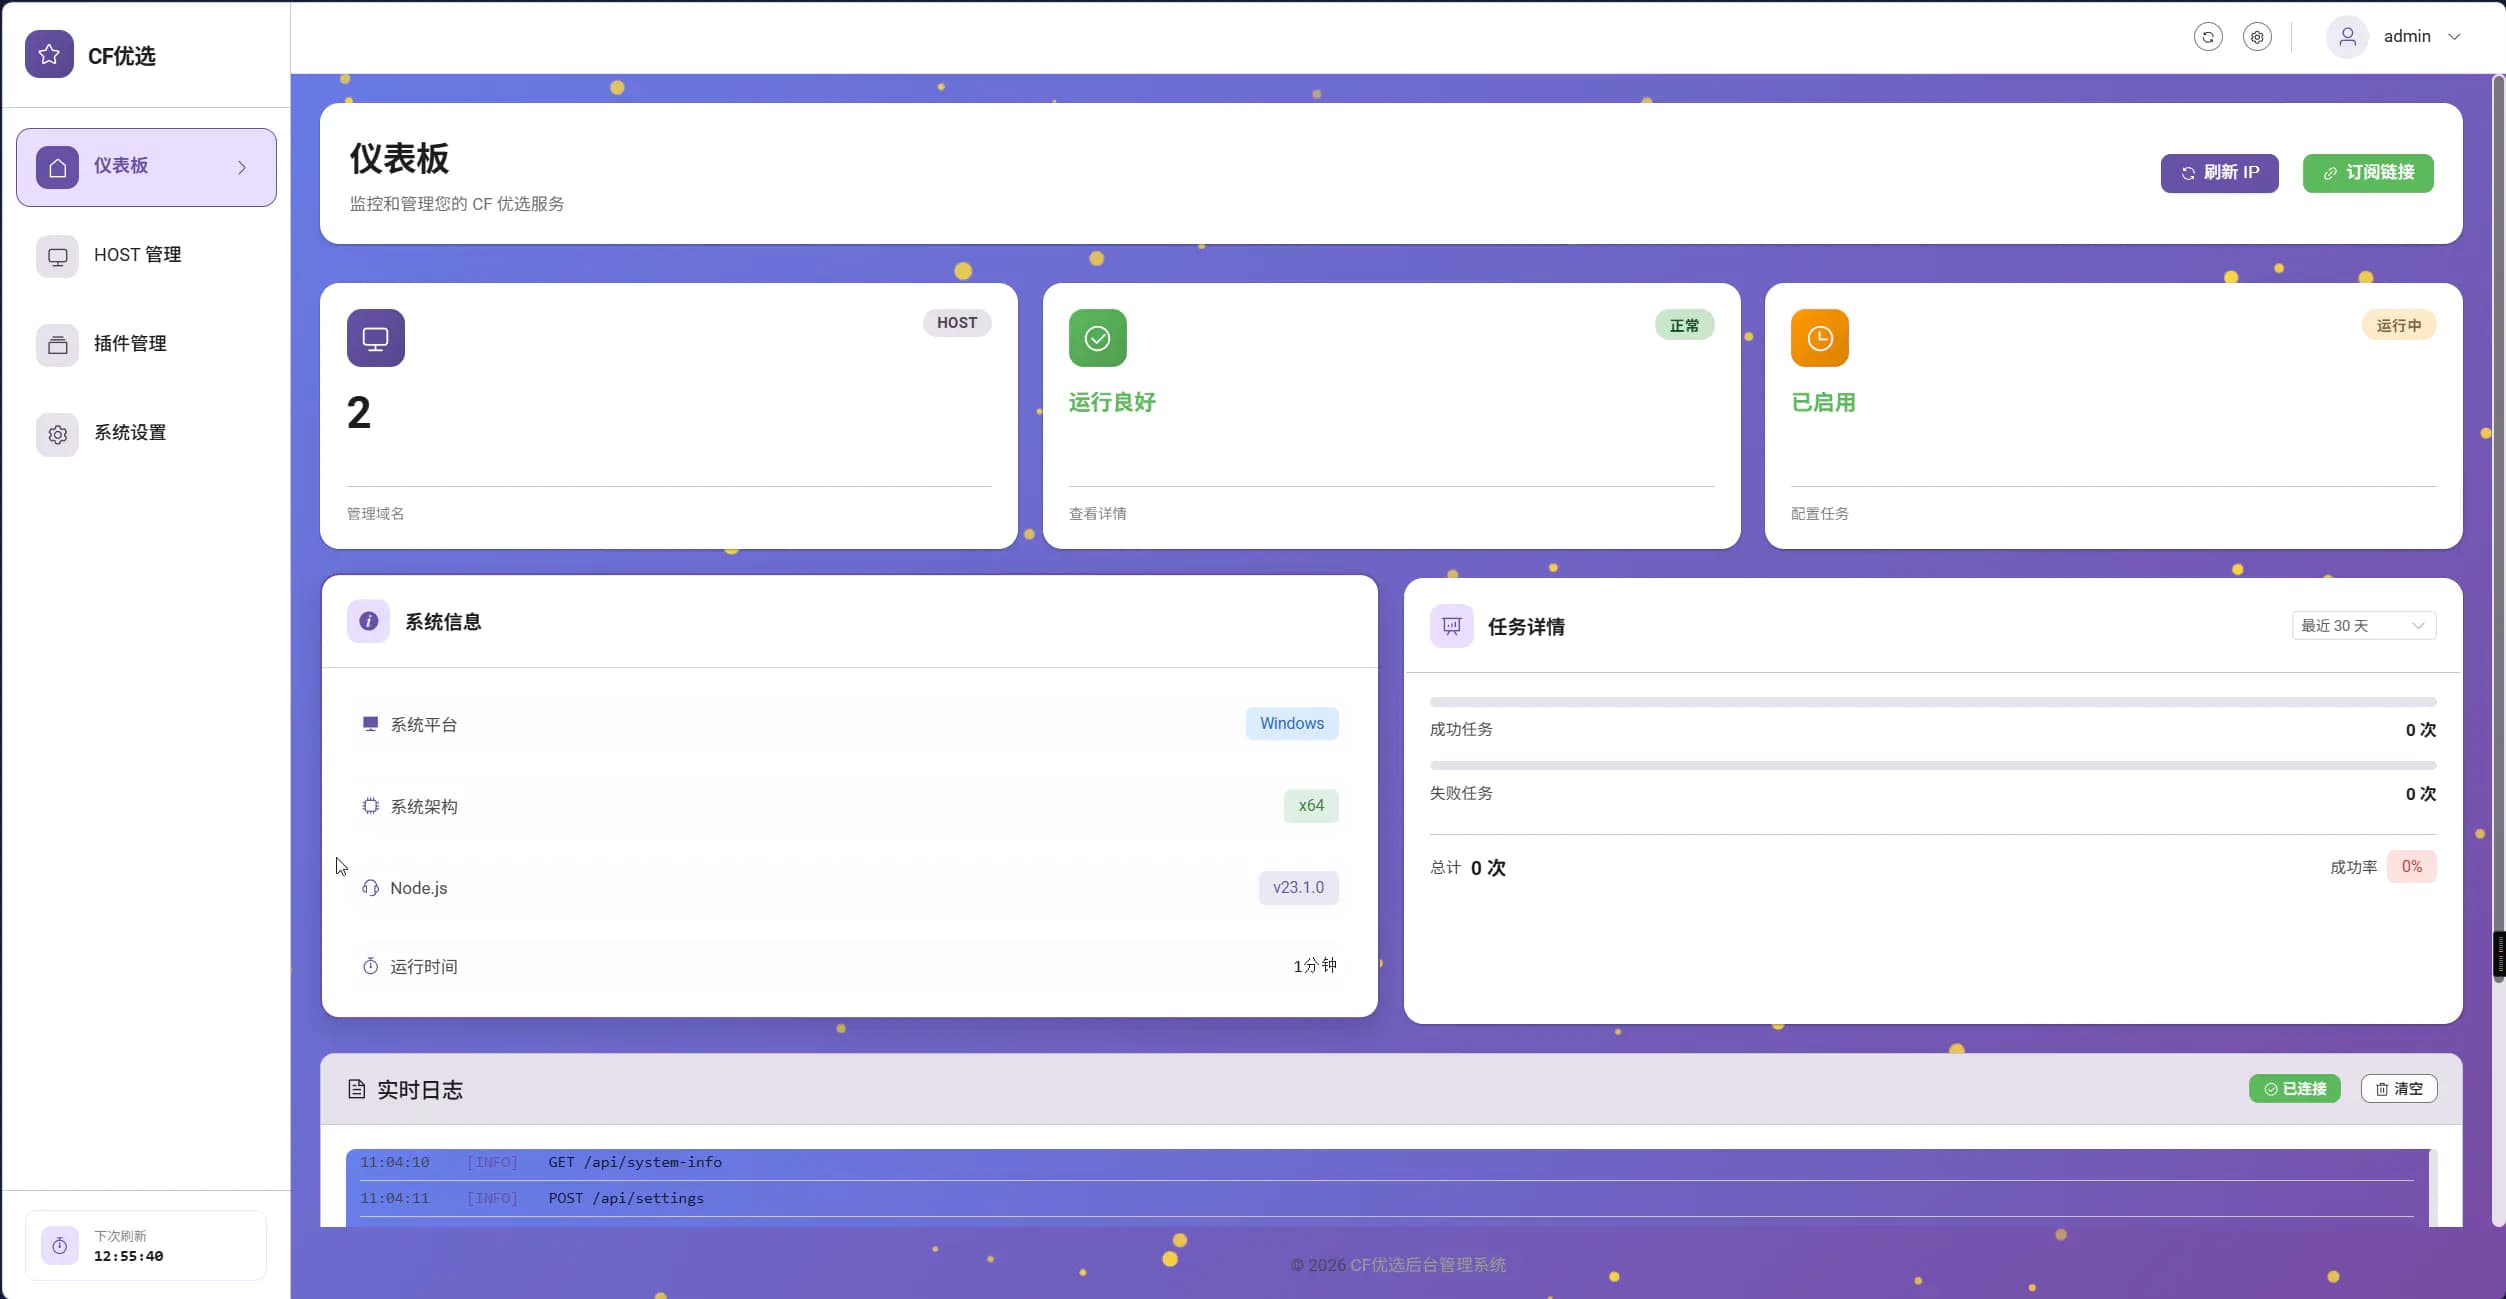
Task: Open the 仪表板 sidebar menu item
Action: coord(146,167)
